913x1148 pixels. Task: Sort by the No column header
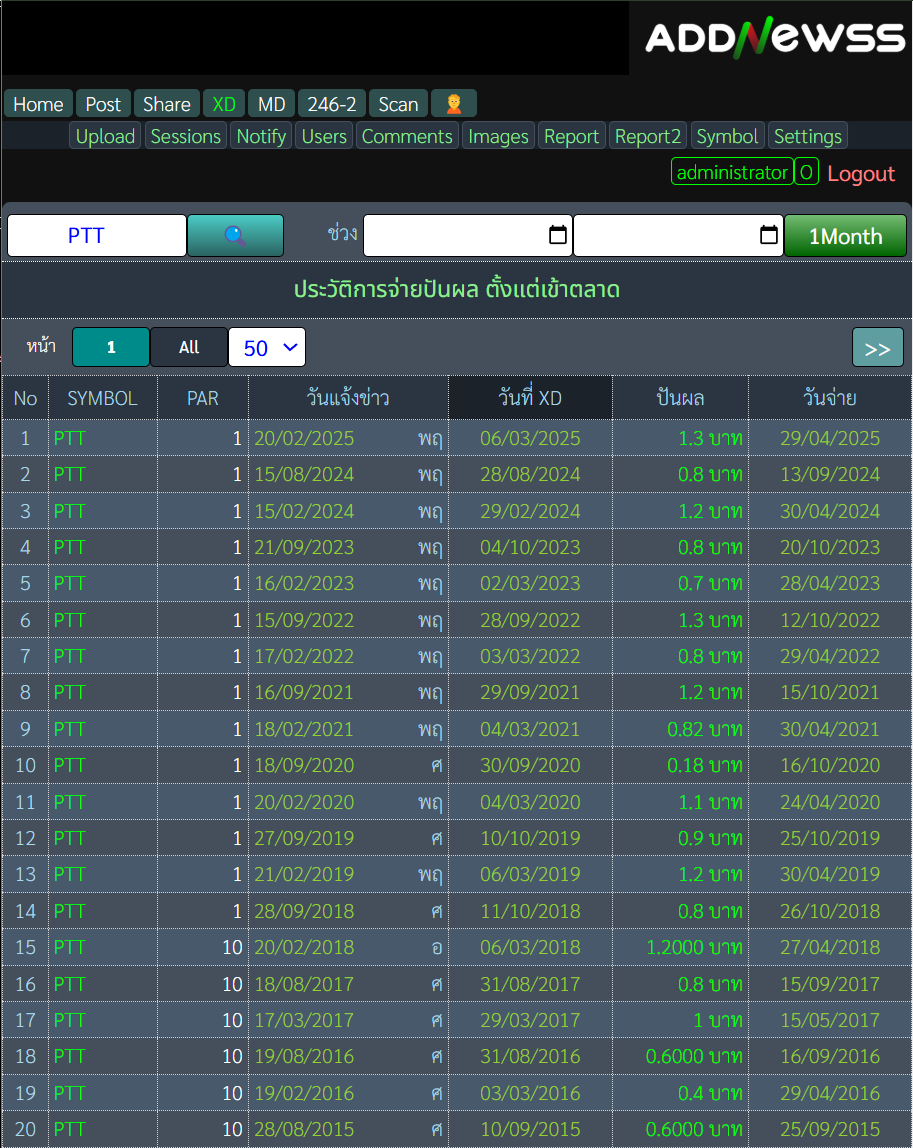click(x=26, y=398)
